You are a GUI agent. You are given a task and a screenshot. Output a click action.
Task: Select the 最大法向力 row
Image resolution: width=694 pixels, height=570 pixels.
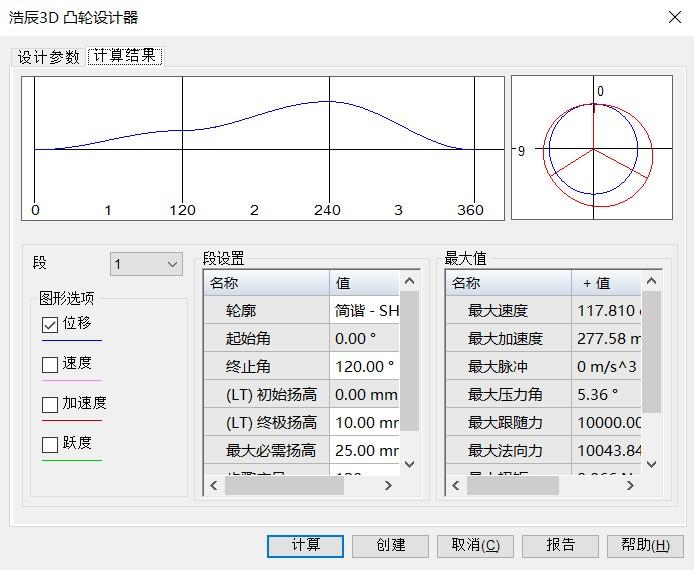pyautogui.click(x=544, y=450)
